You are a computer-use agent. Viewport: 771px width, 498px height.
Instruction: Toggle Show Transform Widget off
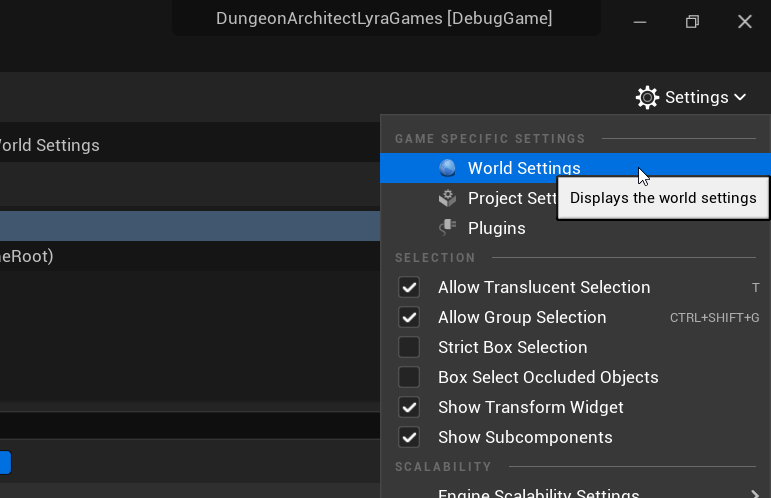coord(409,408)
